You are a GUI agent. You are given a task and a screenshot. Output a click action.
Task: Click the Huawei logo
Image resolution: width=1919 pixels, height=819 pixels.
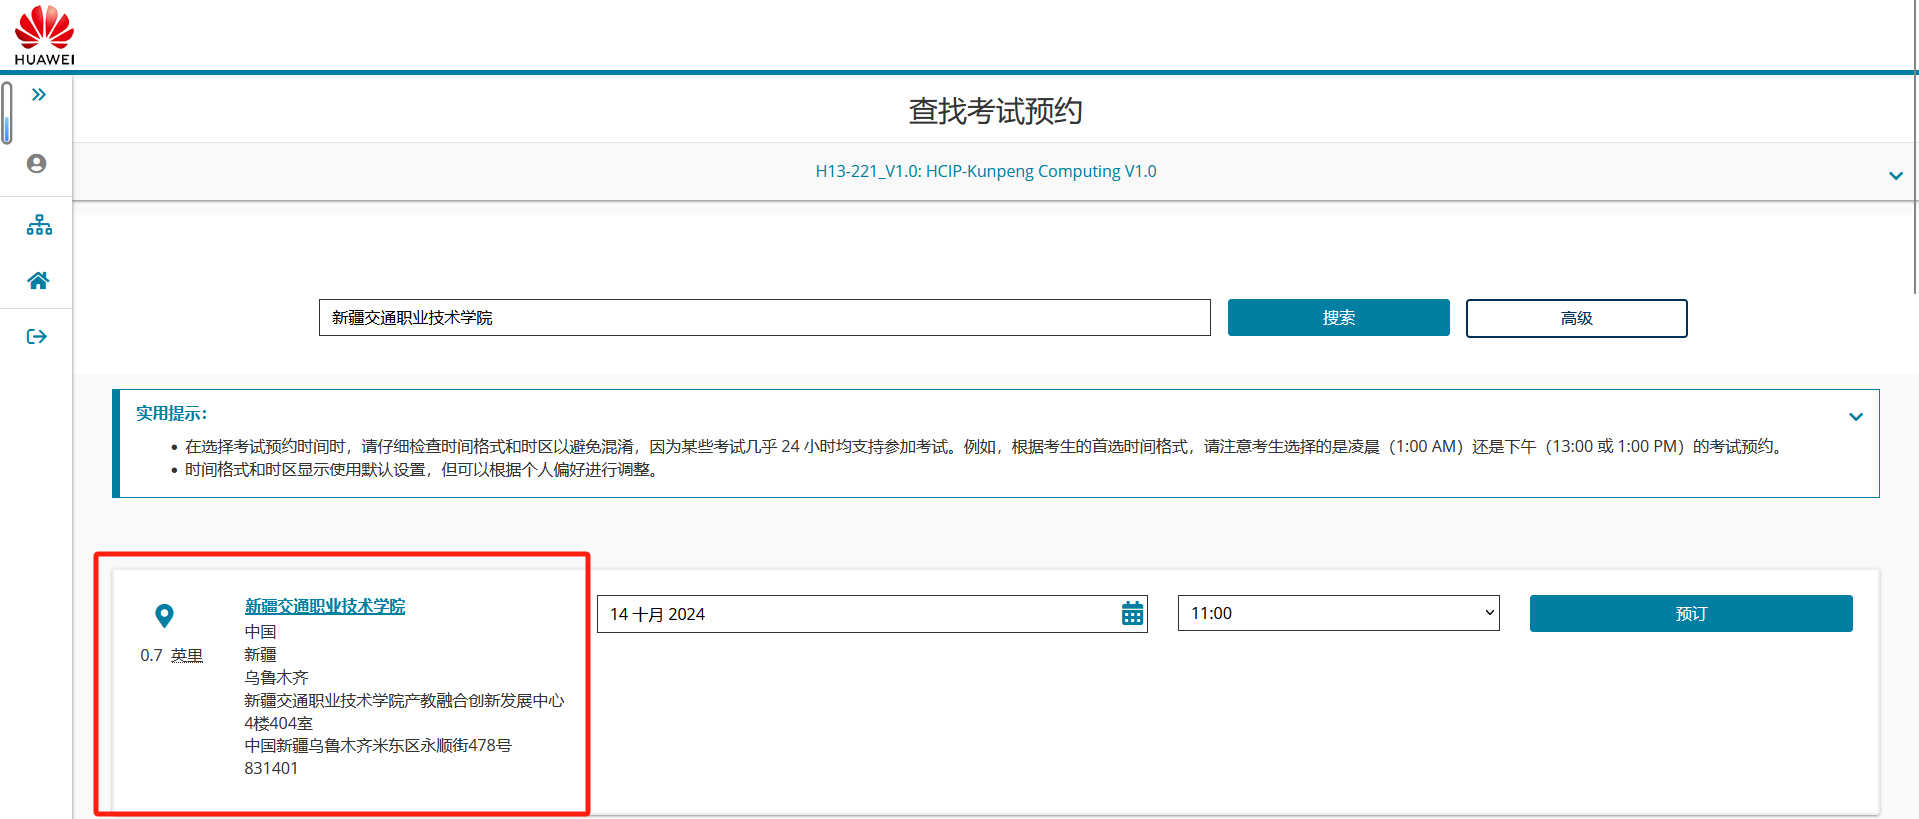[45, 35]
